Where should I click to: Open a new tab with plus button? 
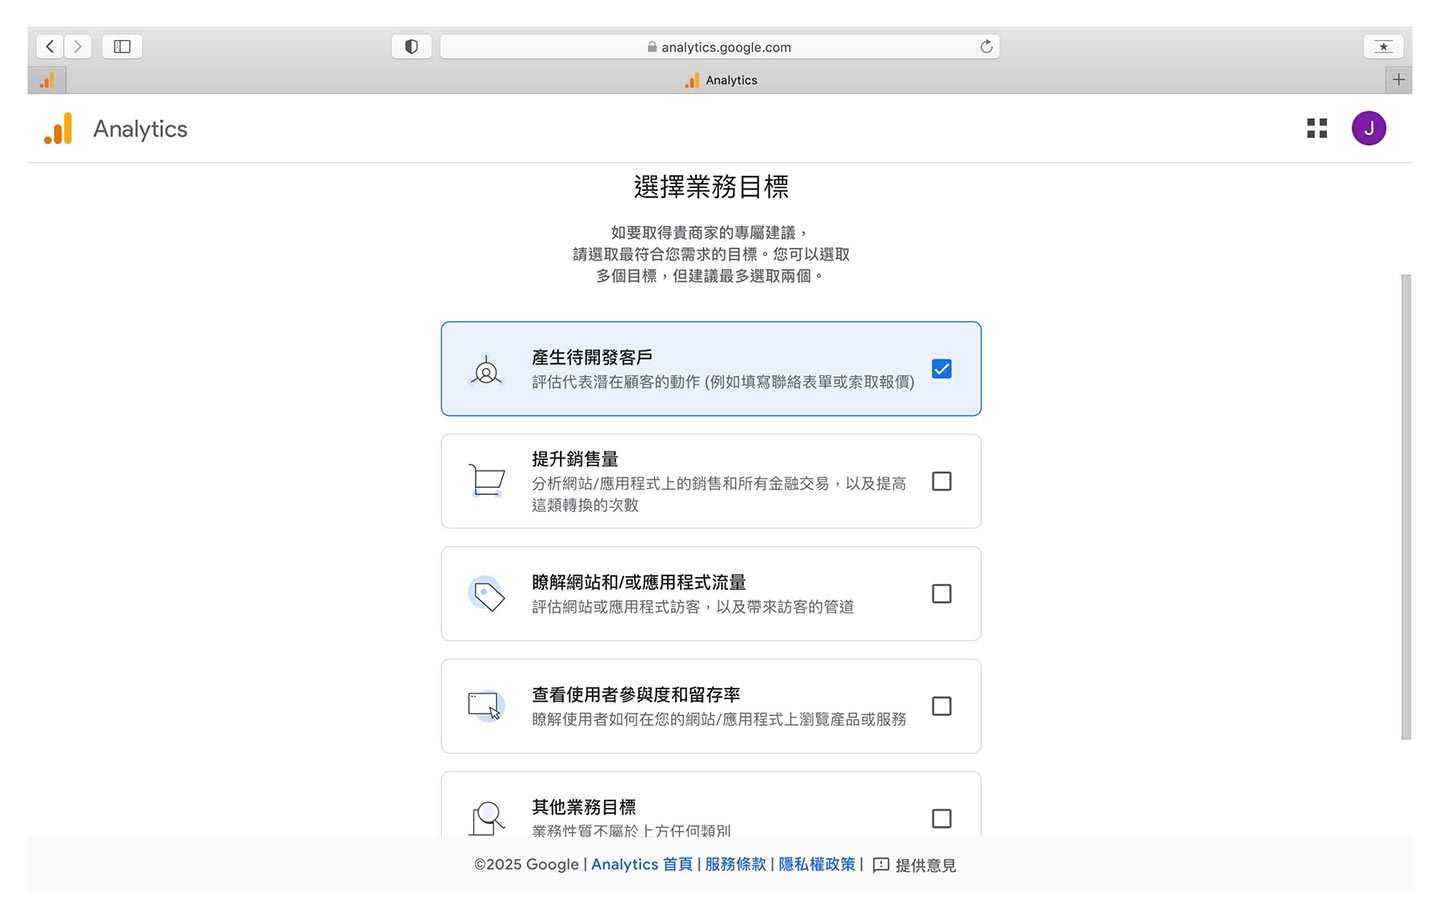point(1398,80)
